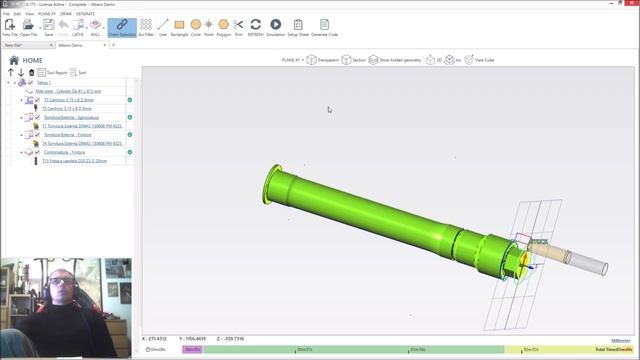The width and height of the screenshot is (640, 360).
Task: Click the yellow segment of the time bar
Action: coord(569,350)
